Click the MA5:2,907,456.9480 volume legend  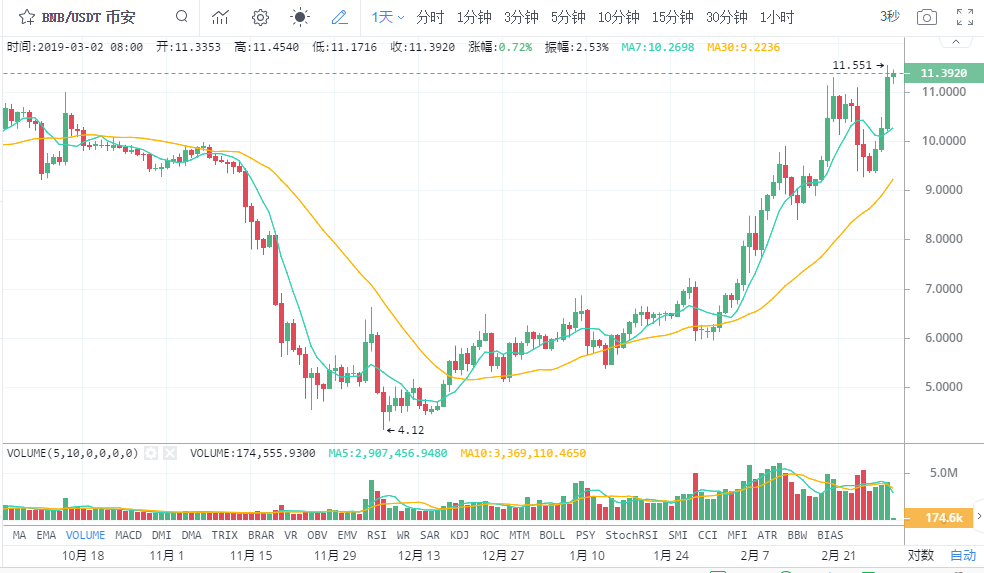pos(388,453)
